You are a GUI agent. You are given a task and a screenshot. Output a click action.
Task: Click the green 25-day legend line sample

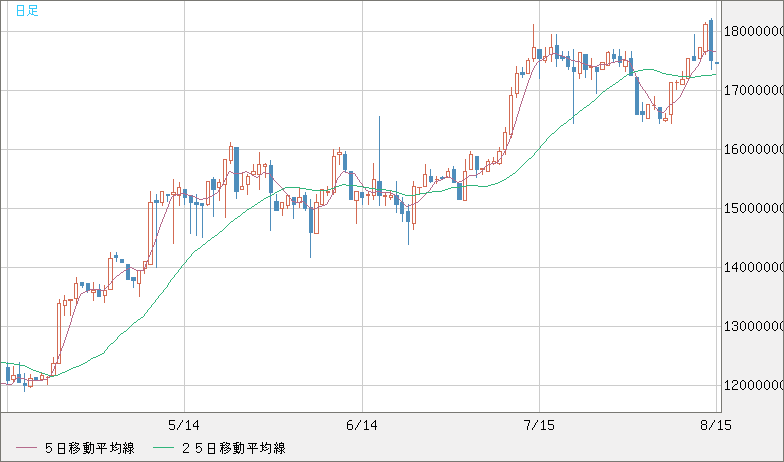162,448
